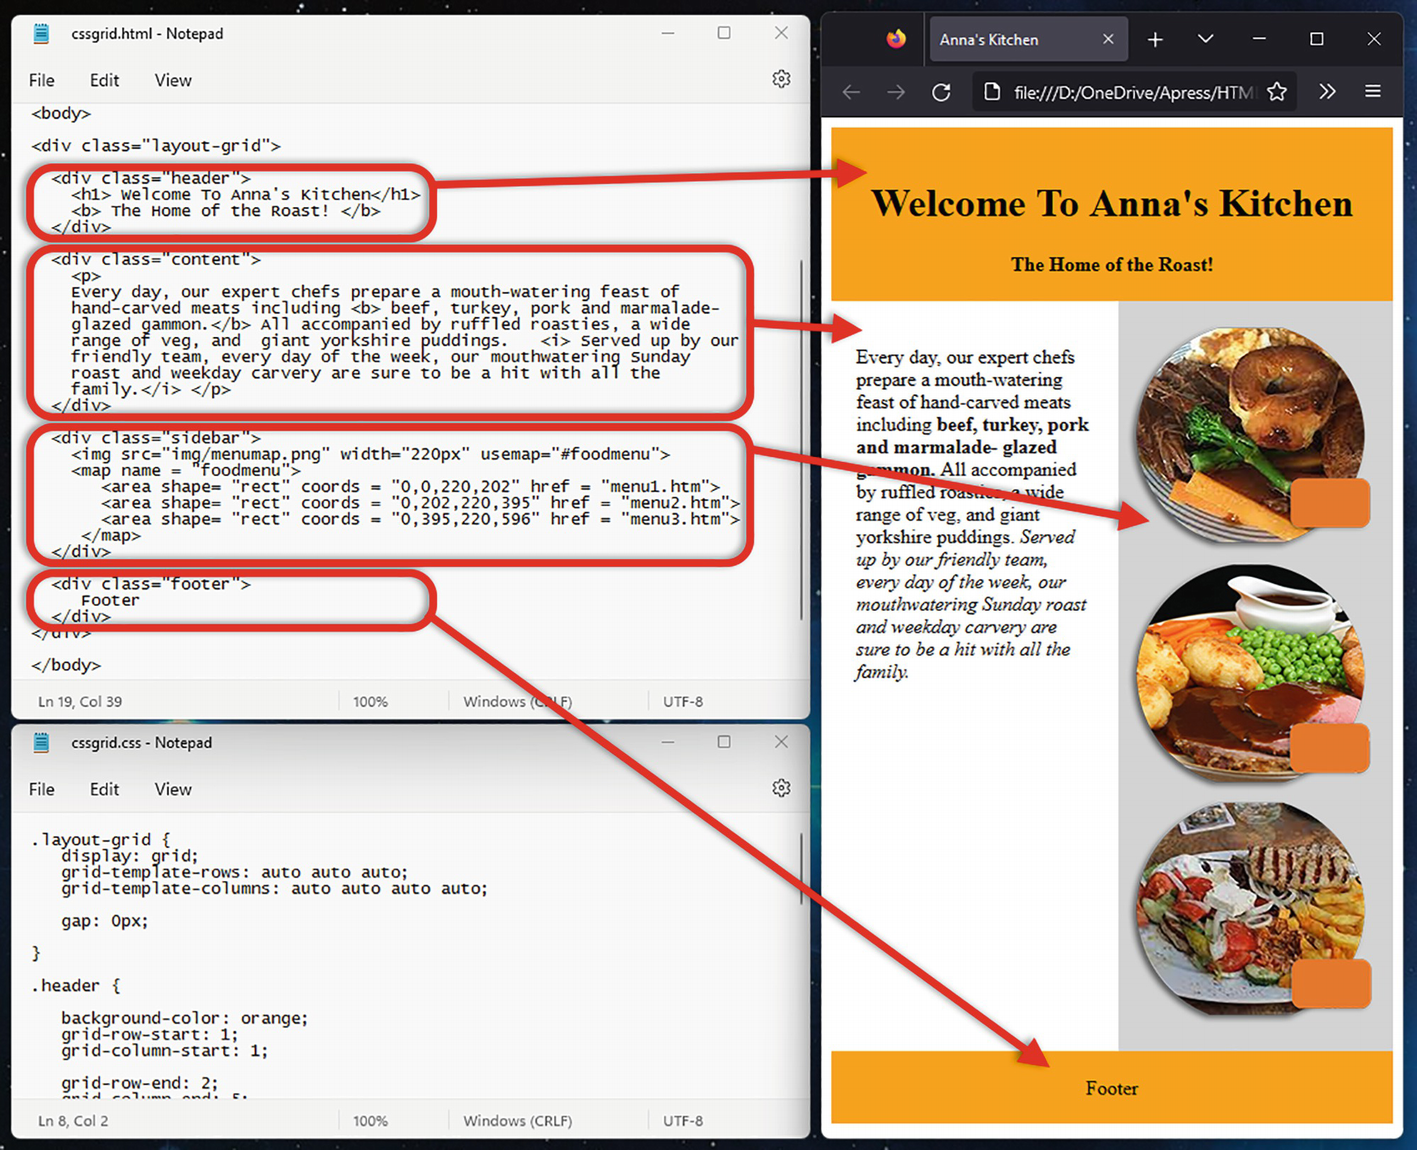Open the list all tabs dropdown
Screen dimensions: 1417x1150
tap(1205, 39)
